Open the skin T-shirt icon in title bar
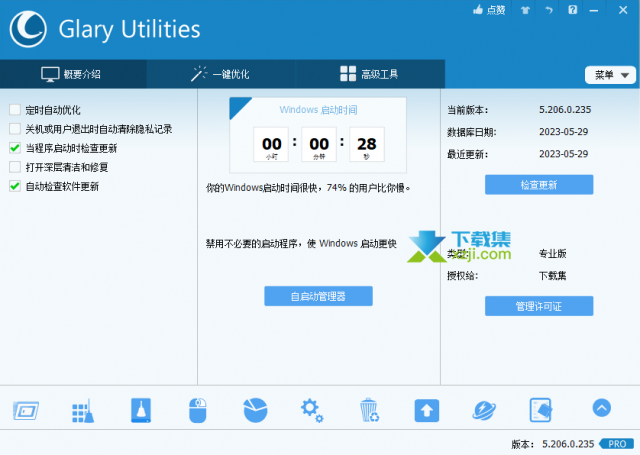Image resolution: width=640 pixels, height=455 pixels. pos(525,10)
